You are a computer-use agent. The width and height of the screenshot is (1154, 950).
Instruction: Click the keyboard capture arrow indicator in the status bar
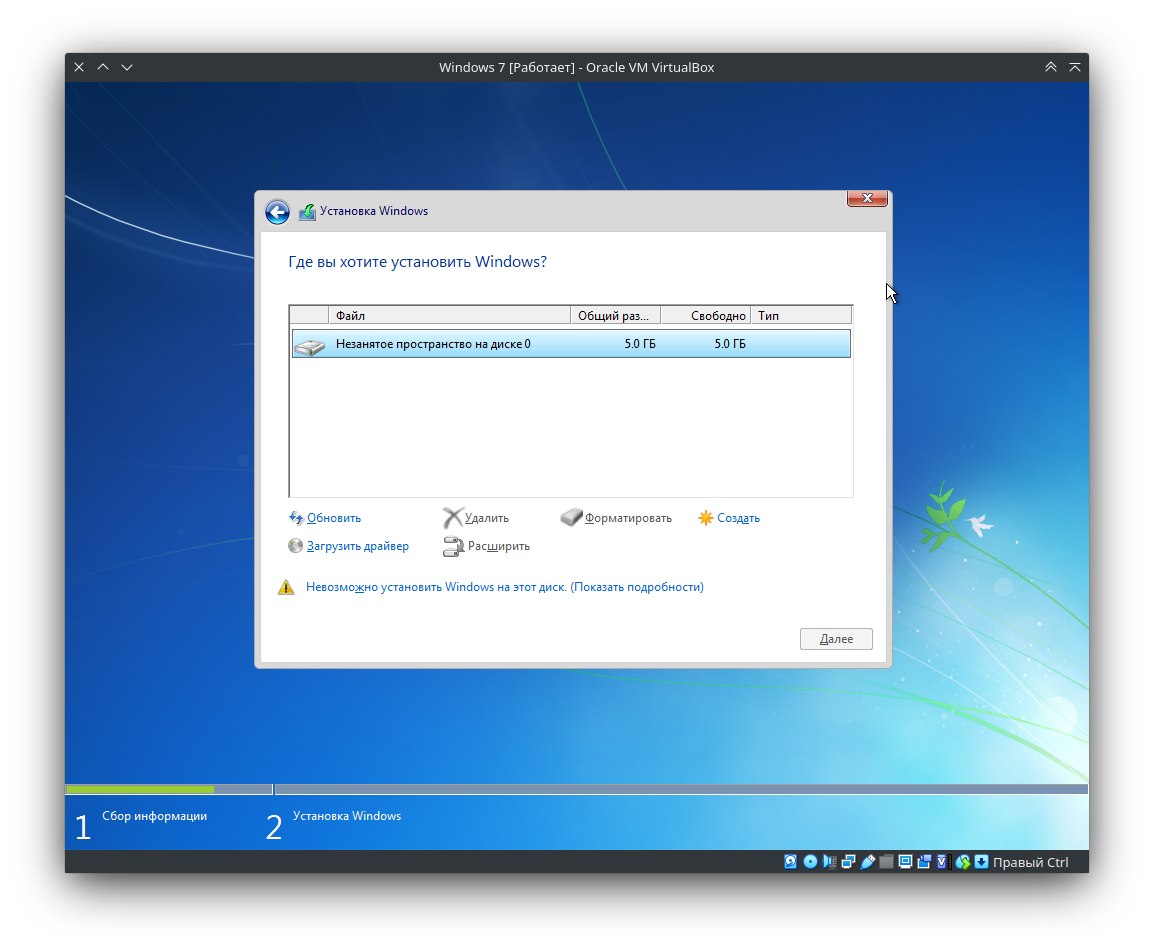pyautogui.click(x=982, y=862)
